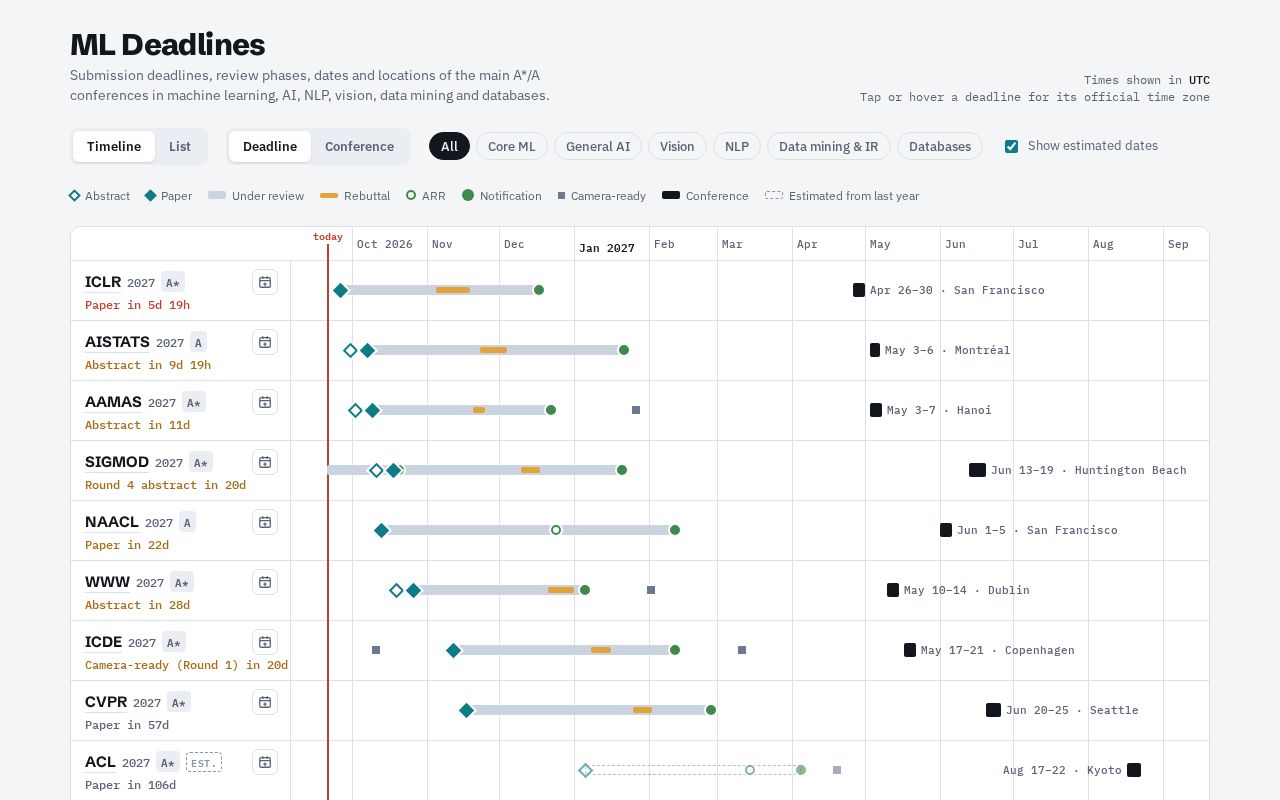Add the AISTATS deadline via its calendar icon
This screenshot has width=1280, height=800.
pyautogui.click(x=265, y=342)
